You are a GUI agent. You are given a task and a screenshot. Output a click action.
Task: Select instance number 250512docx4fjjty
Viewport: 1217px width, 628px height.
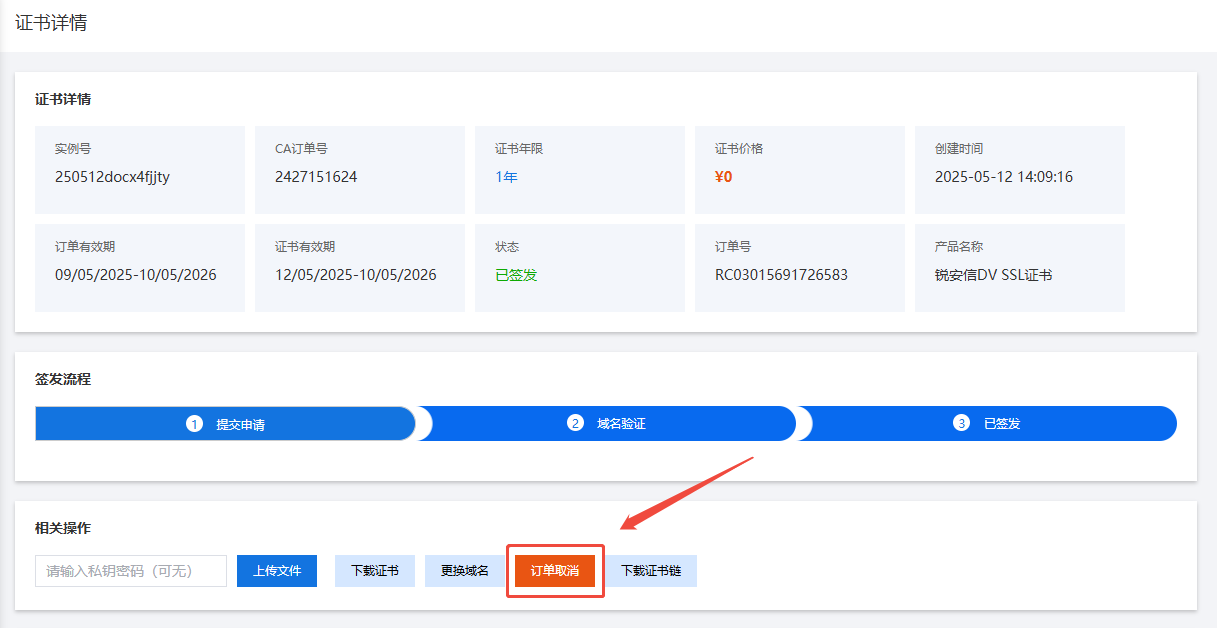(112, 177)
